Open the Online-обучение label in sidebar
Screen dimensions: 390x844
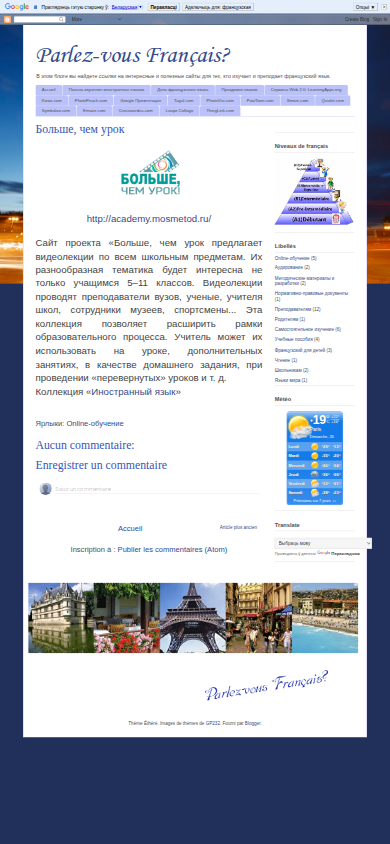point(292,258)
